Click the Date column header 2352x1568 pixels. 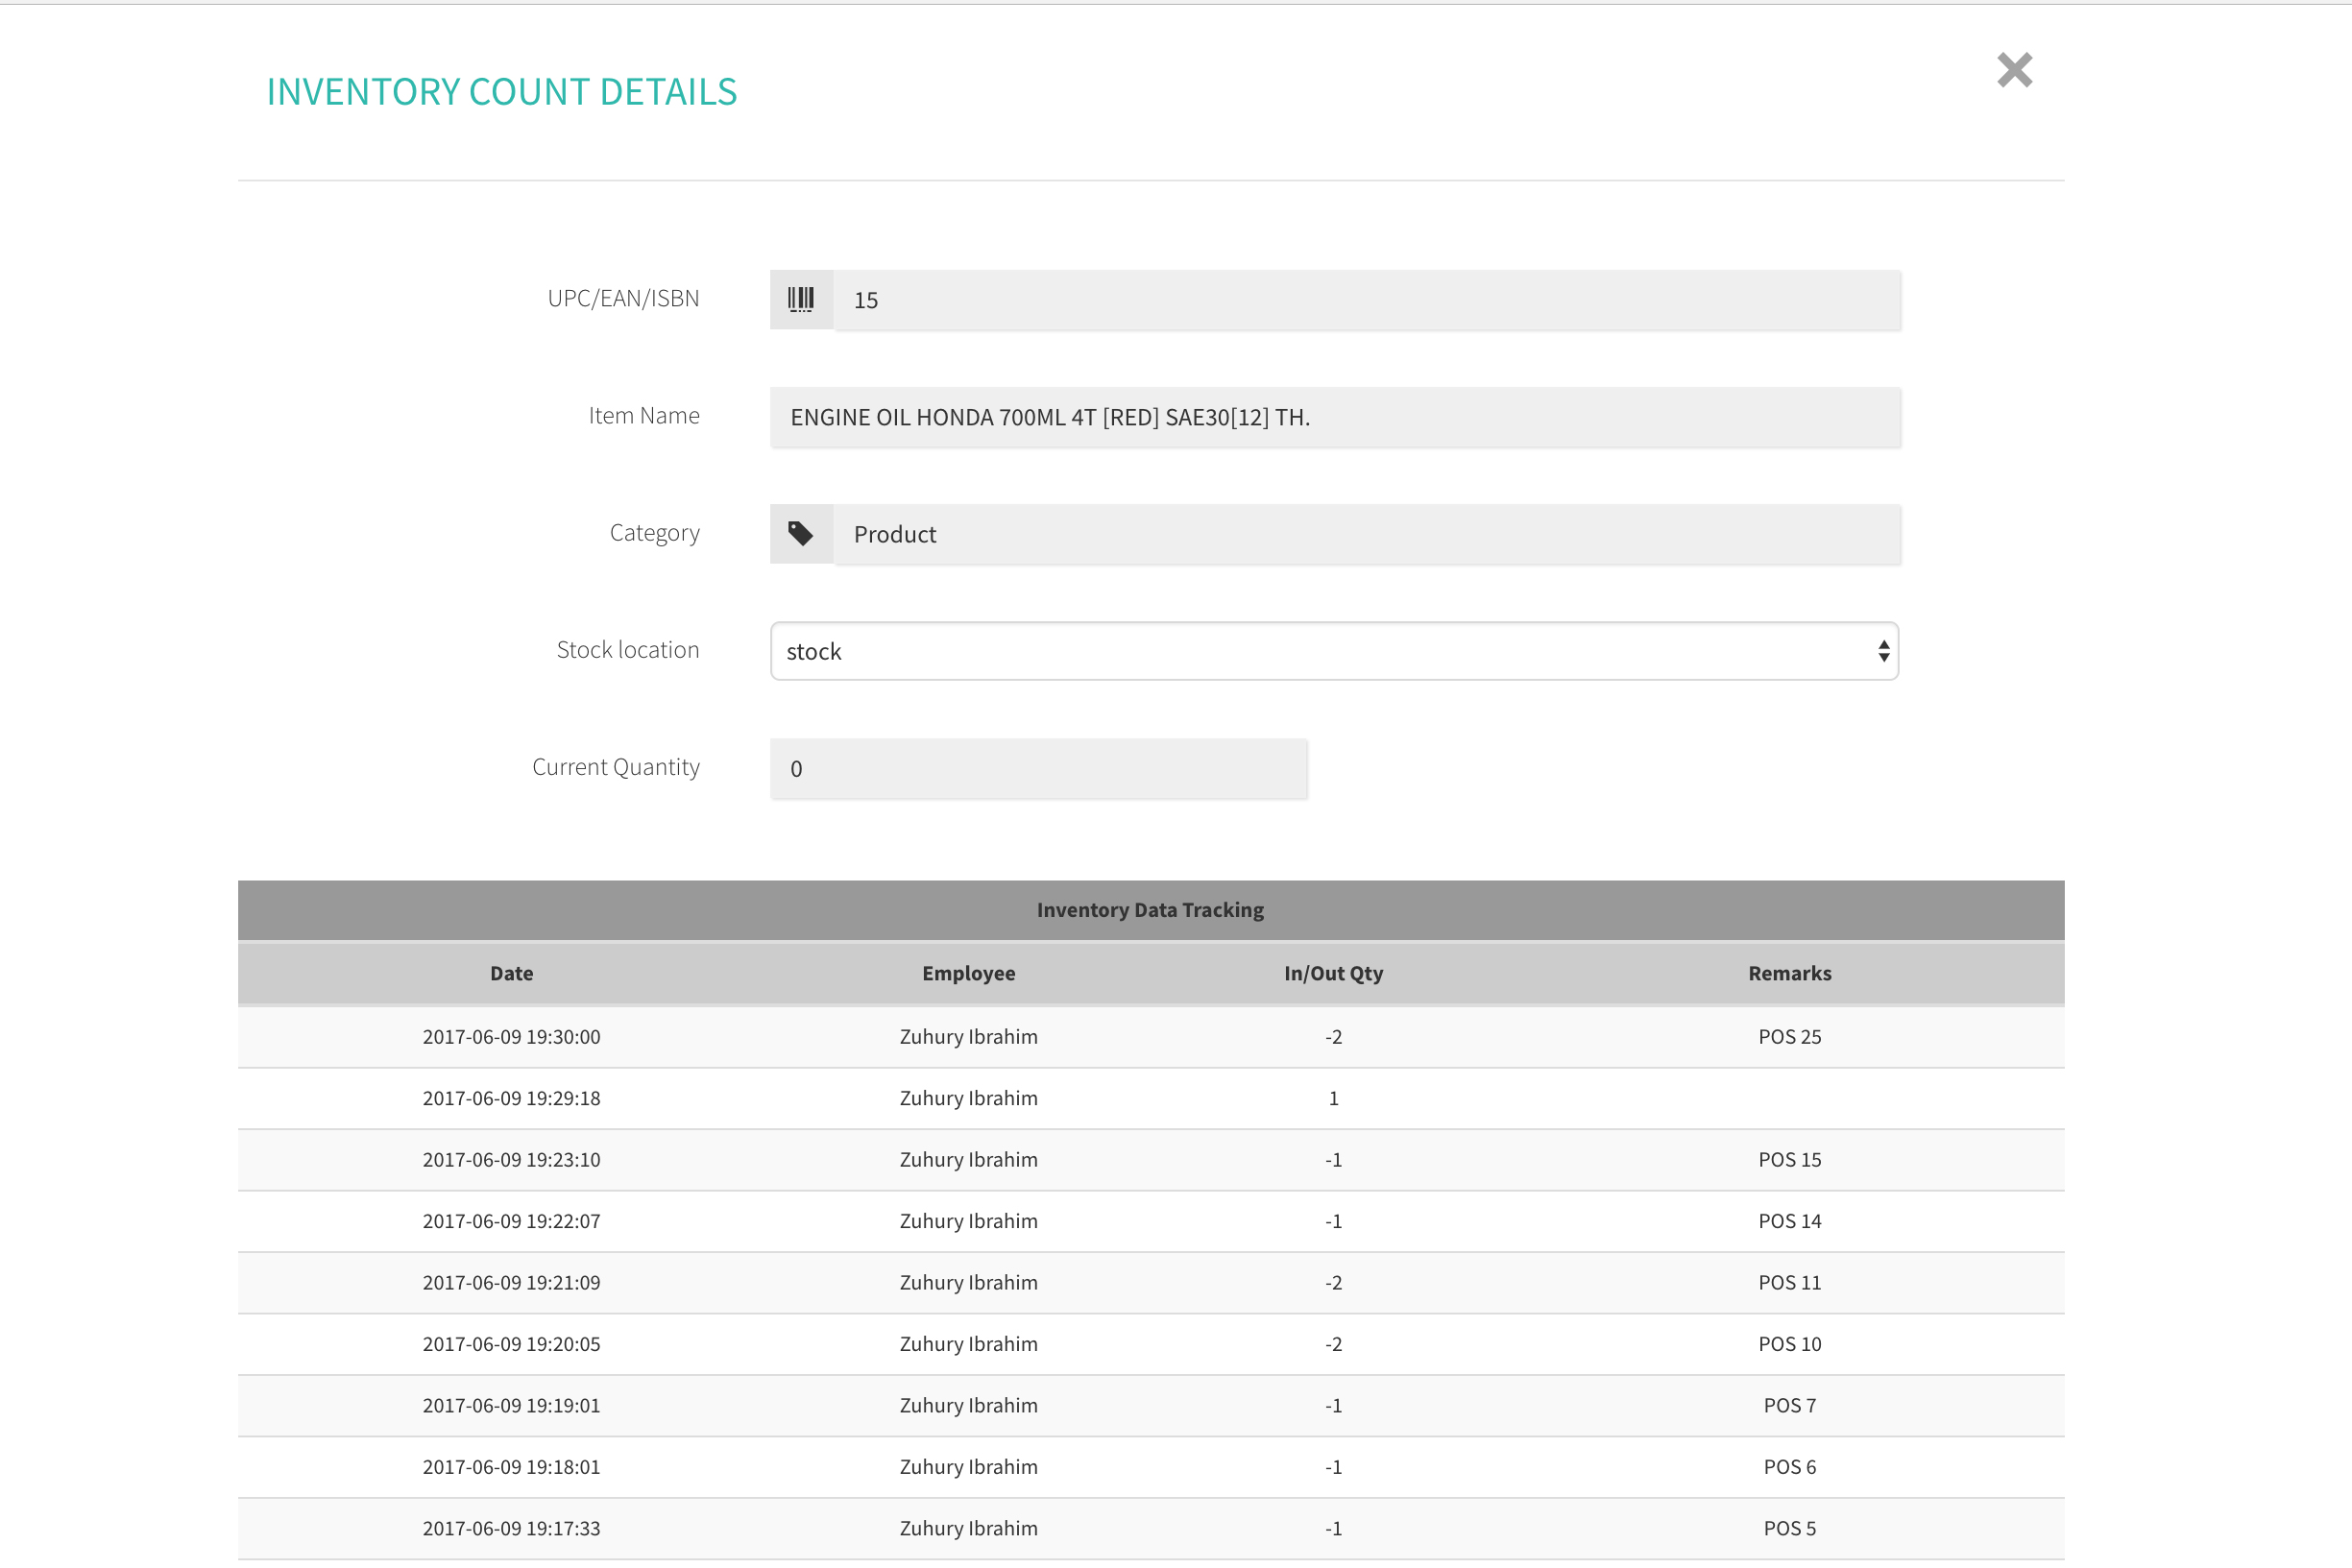(x=511, y=973)
